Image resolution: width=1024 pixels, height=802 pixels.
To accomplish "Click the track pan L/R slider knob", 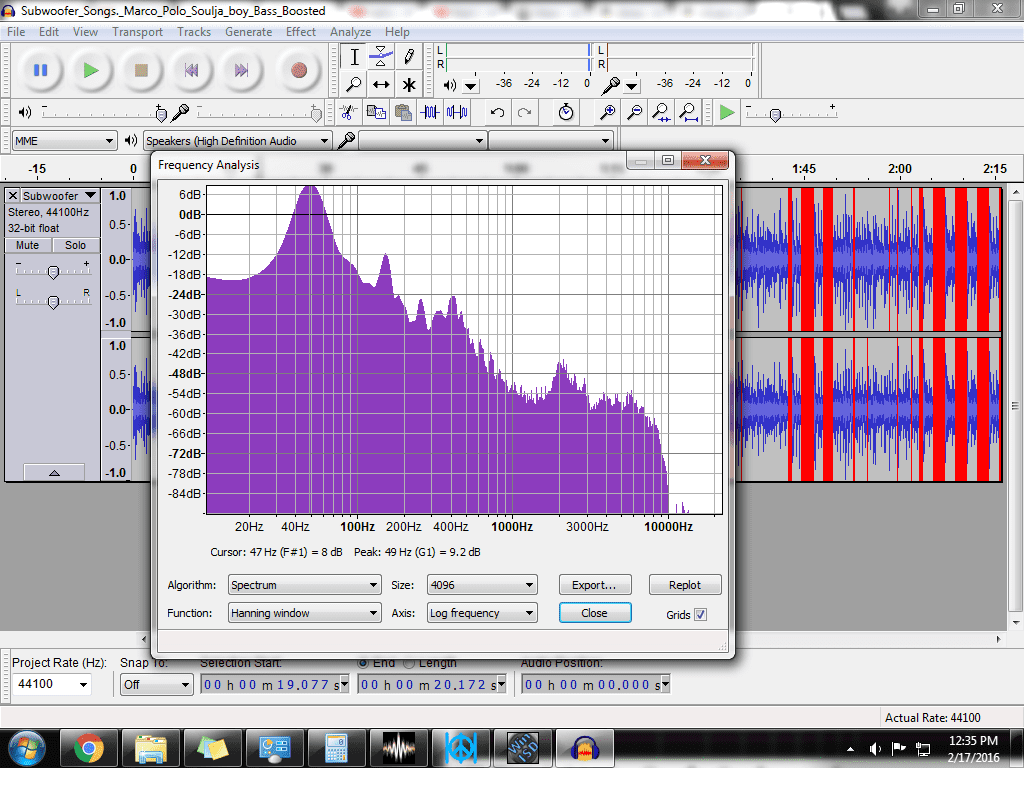I will 54,301.
